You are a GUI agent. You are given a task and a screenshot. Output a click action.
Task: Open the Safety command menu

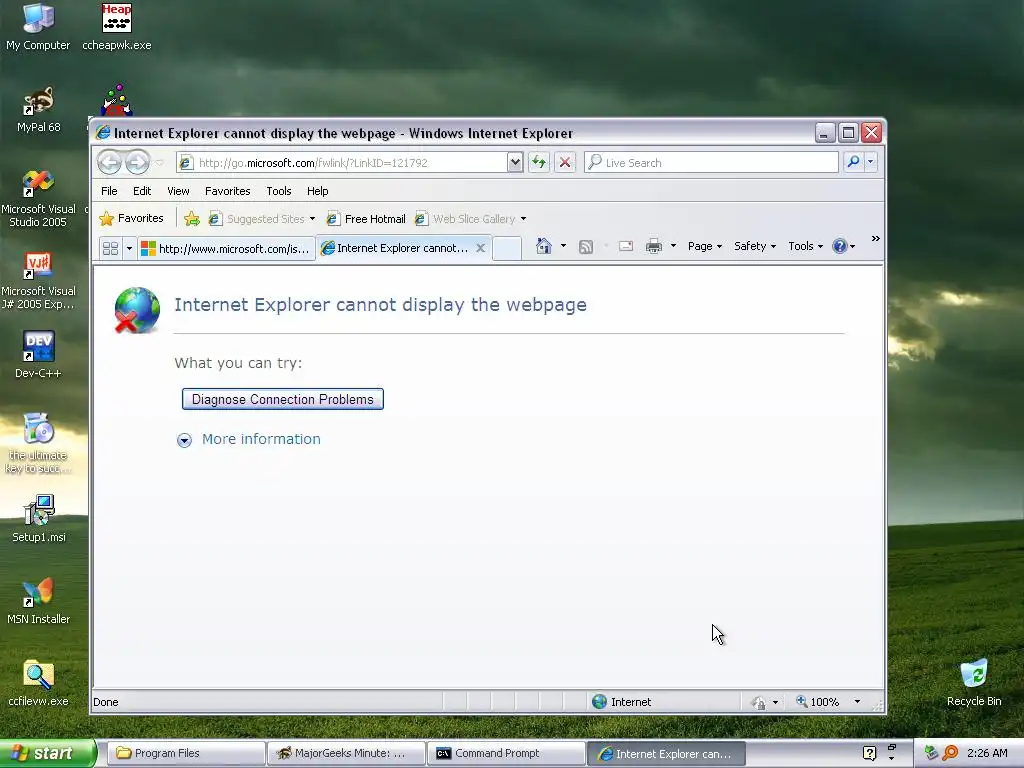click(755, 246)
